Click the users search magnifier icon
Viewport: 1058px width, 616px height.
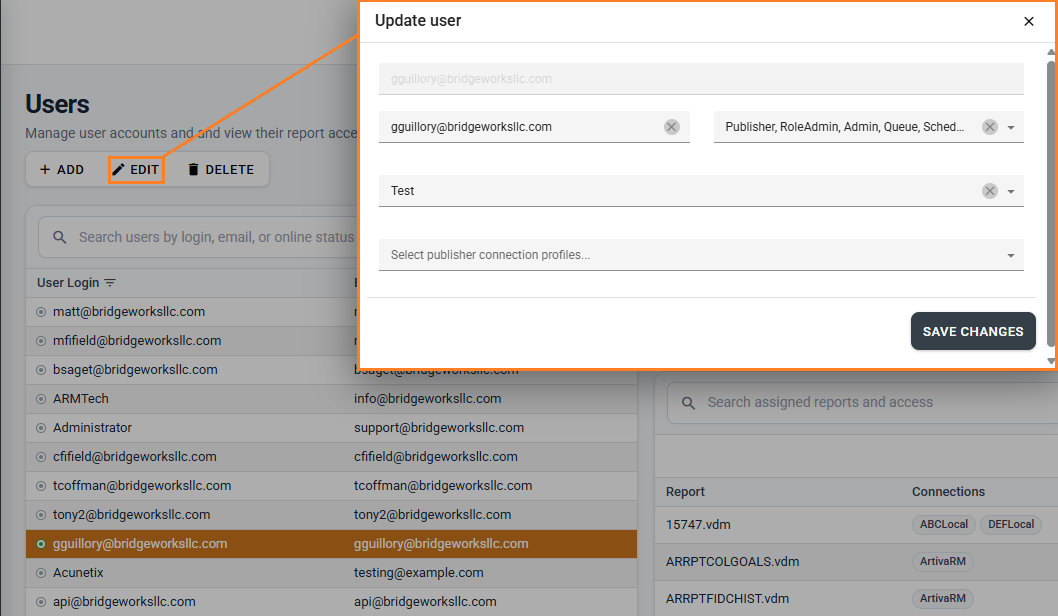pyautogui.click(x=59, y=237)
